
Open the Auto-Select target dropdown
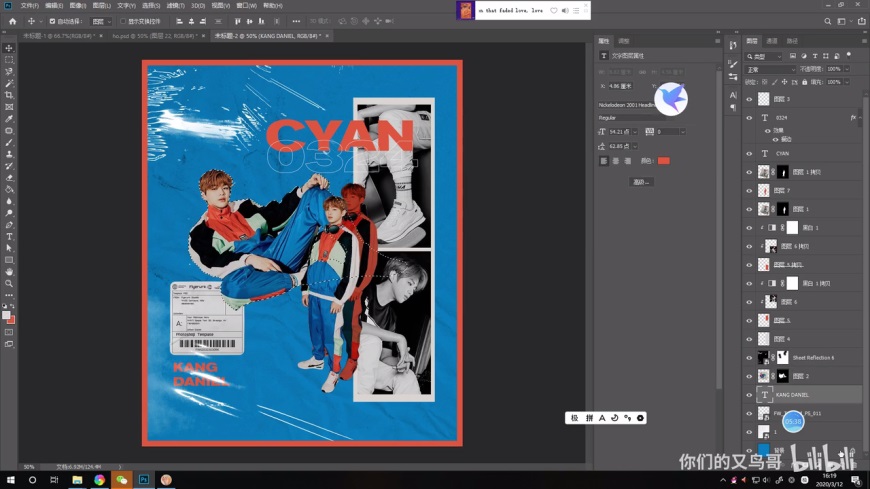coord(102,21)
